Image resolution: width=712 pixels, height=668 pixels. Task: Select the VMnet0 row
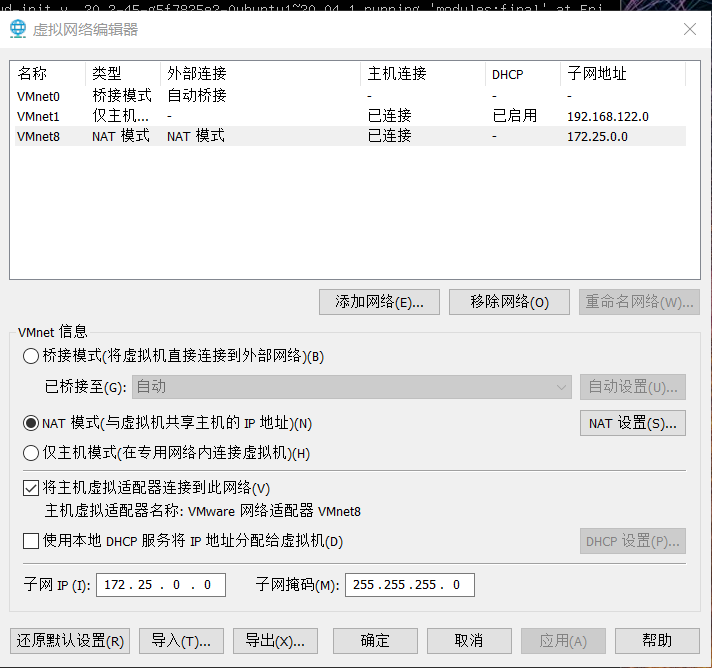click(350, 96)
